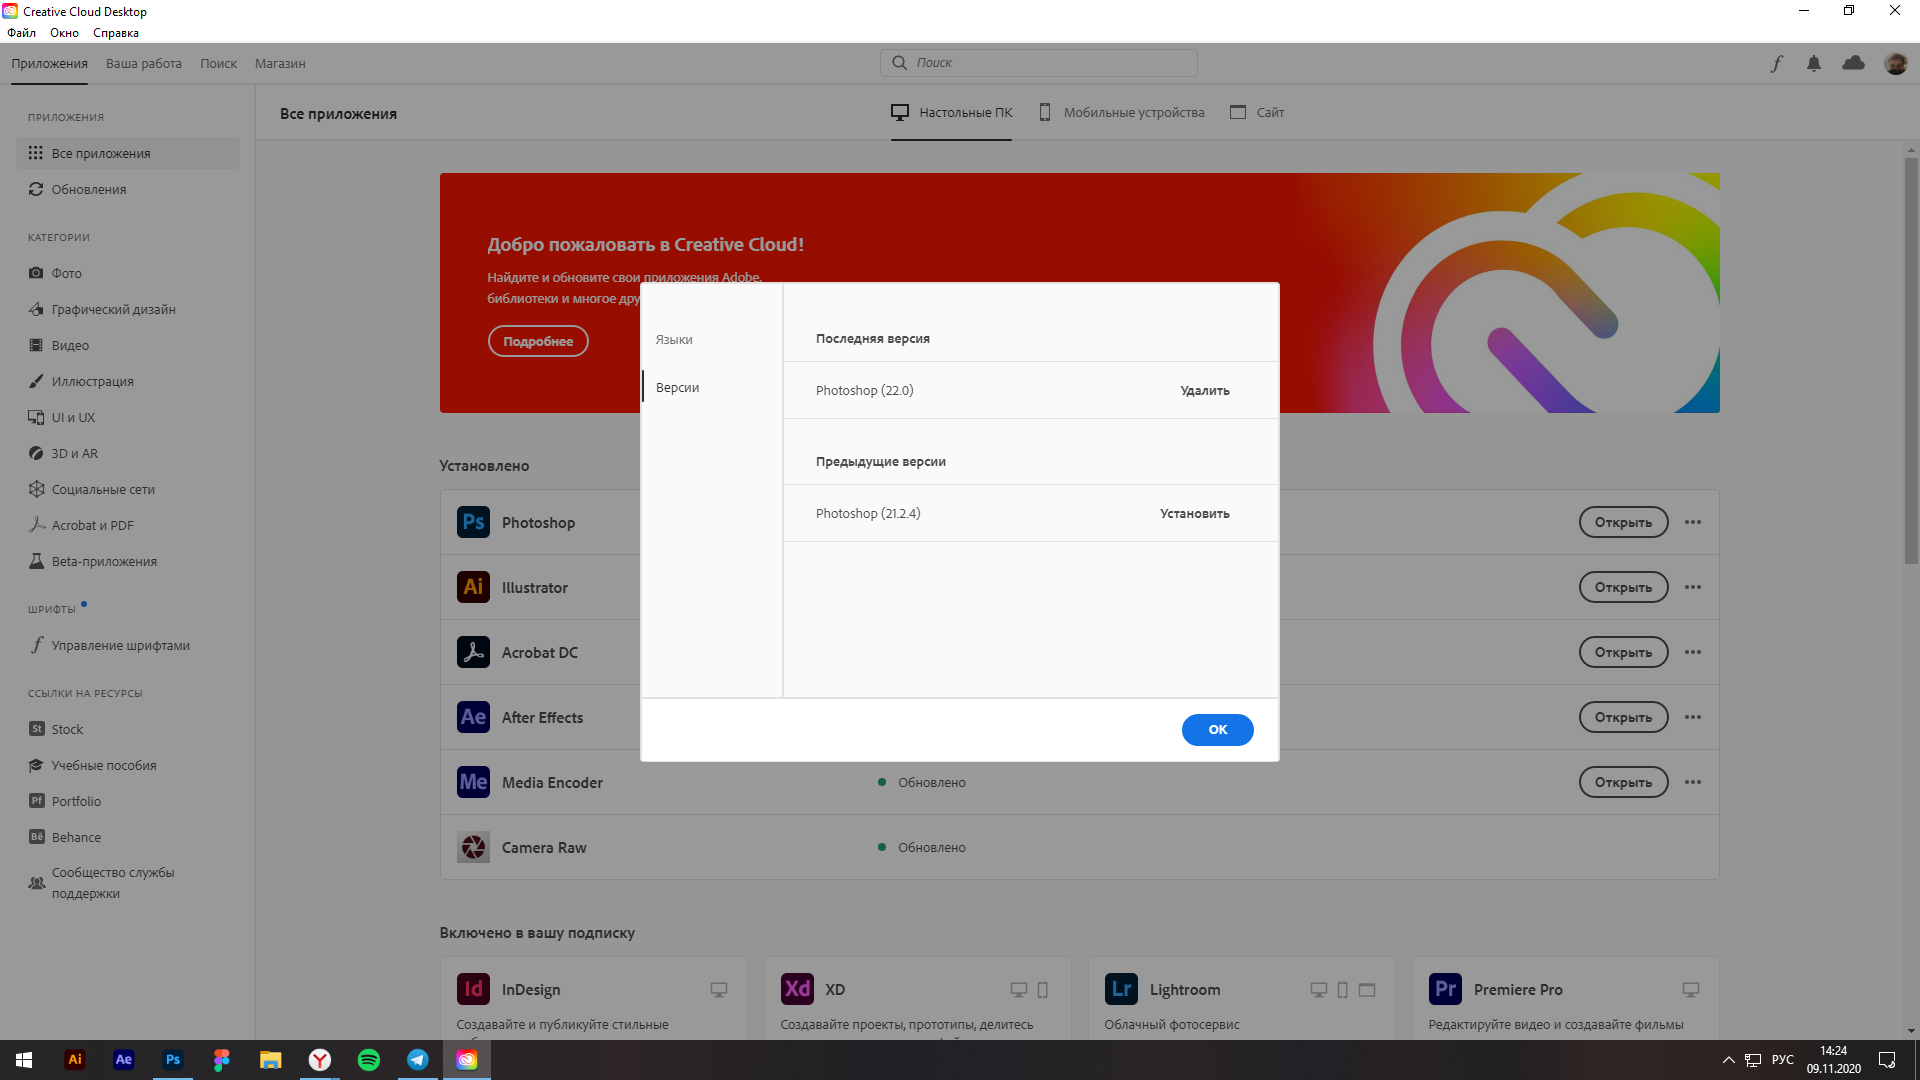Open cloud sync status icon
The height and width of the screenshot is (1080, 1920).
point(1853,63)
